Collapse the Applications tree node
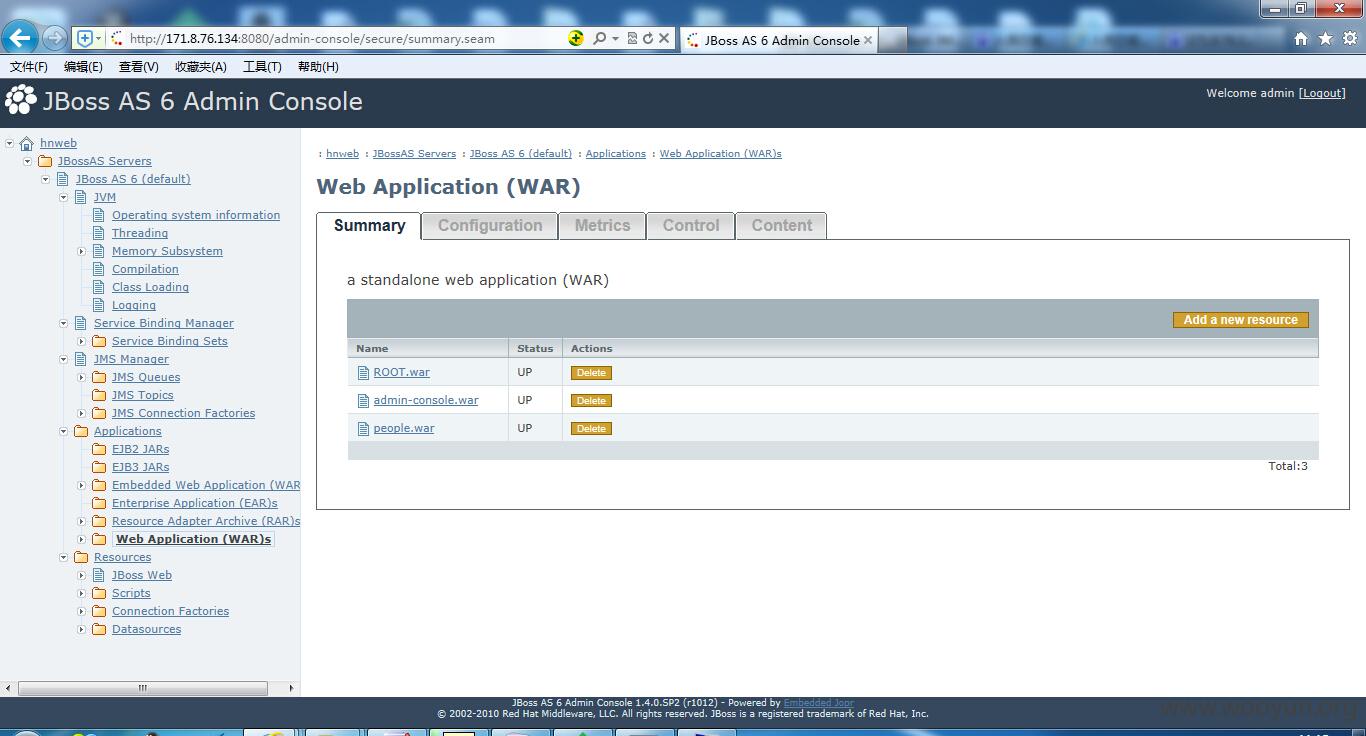Screen dimensions: 1366x736 coord(63,432)
